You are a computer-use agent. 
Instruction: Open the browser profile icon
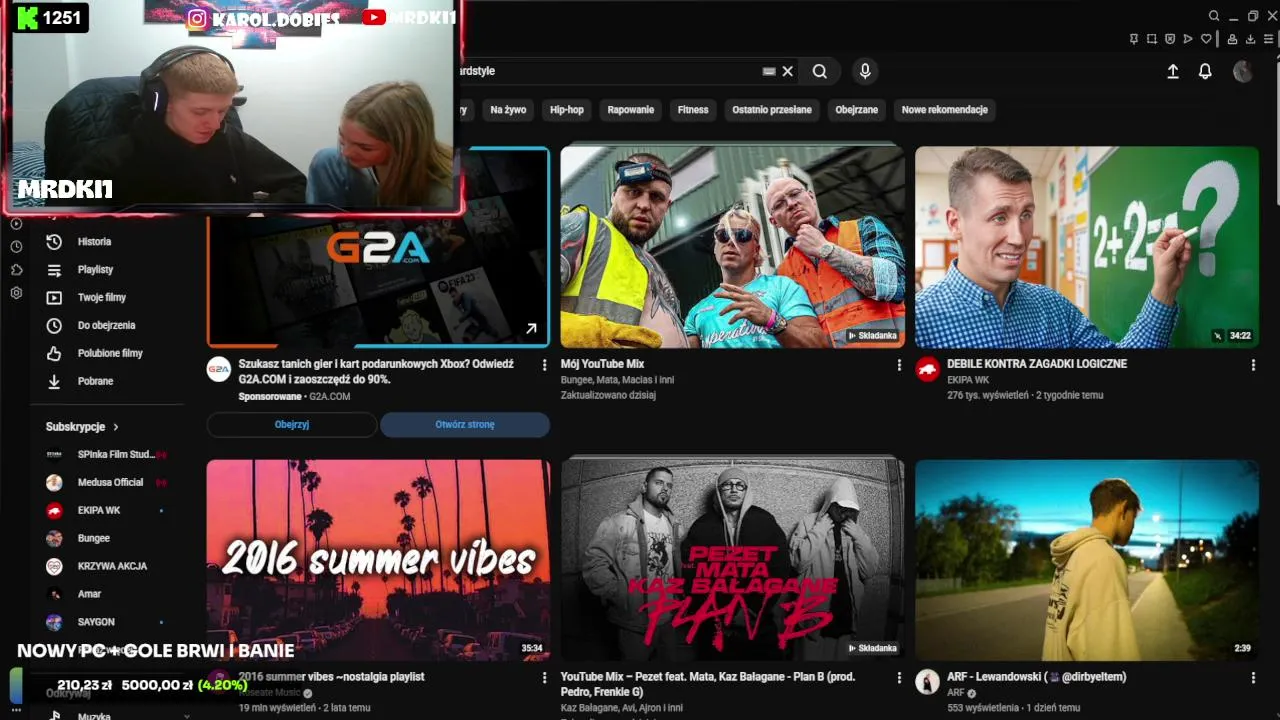[1232, 39]
